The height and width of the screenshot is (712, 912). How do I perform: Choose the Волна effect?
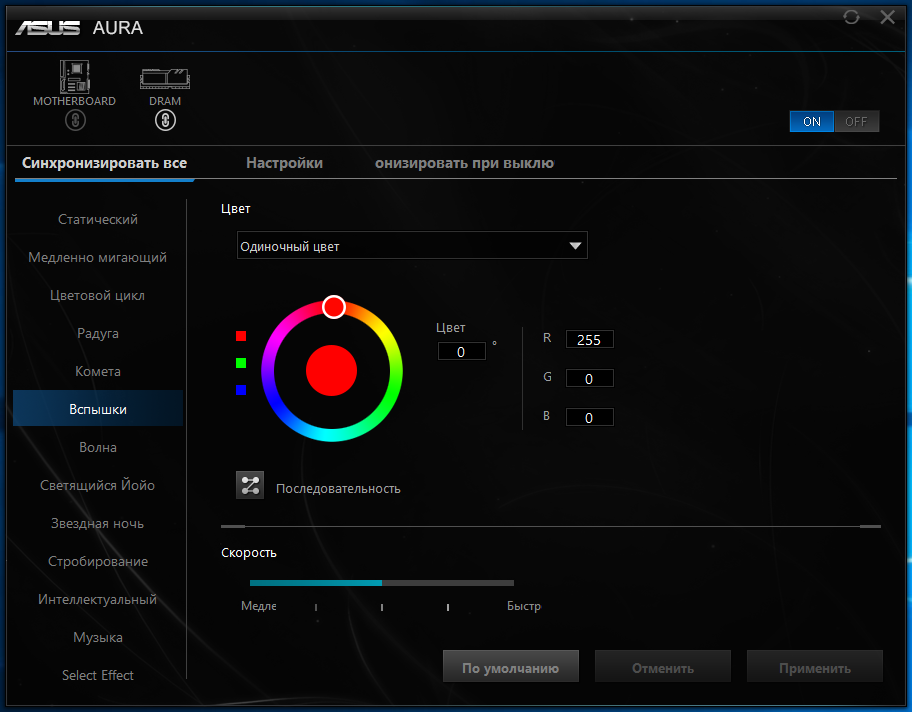[x=98, y=447]
